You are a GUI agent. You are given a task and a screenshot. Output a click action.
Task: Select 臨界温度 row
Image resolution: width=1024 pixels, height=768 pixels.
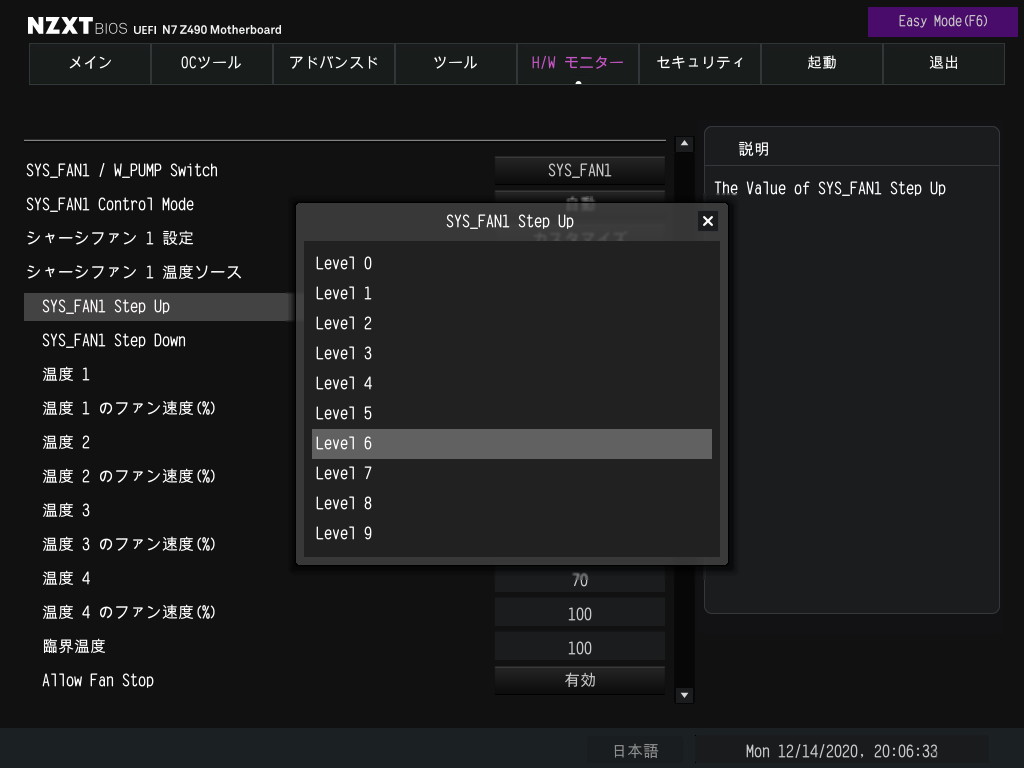[74, 647]
